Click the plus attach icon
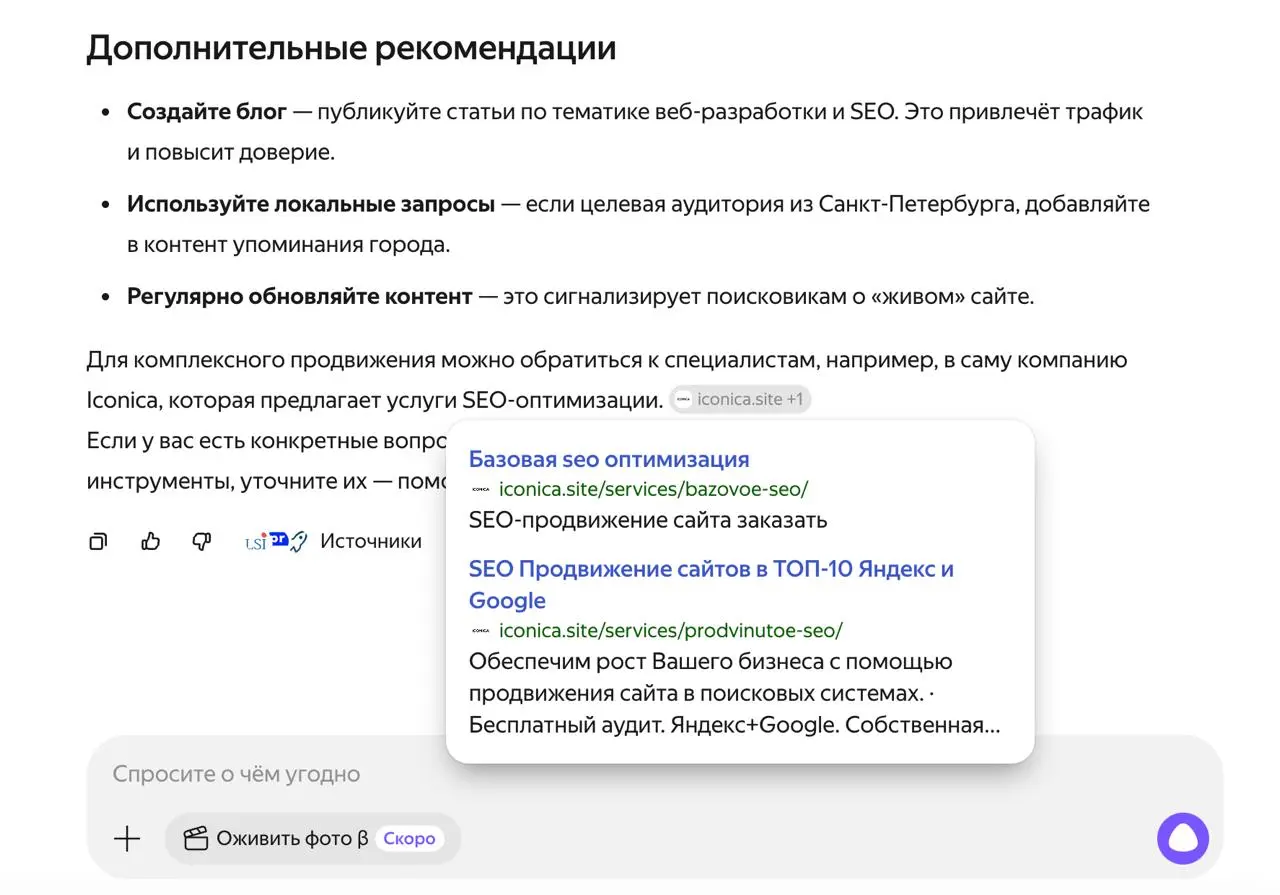The height and width of the screenshot is (895, 1280). click(x=127, y=839)
